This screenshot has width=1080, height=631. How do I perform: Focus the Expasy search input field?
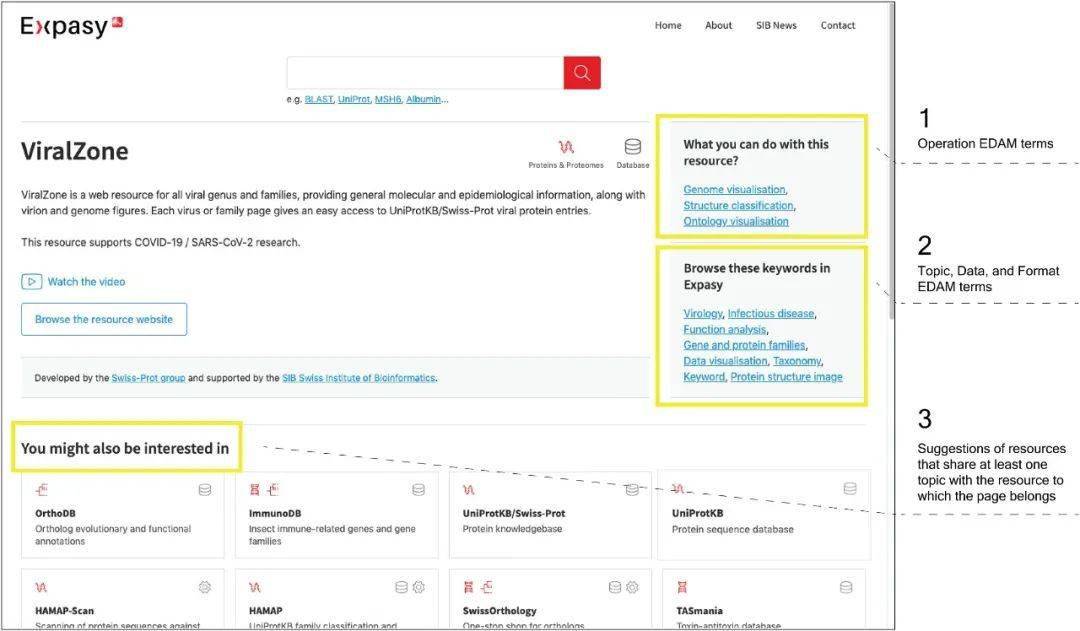[x=425, y=73]
